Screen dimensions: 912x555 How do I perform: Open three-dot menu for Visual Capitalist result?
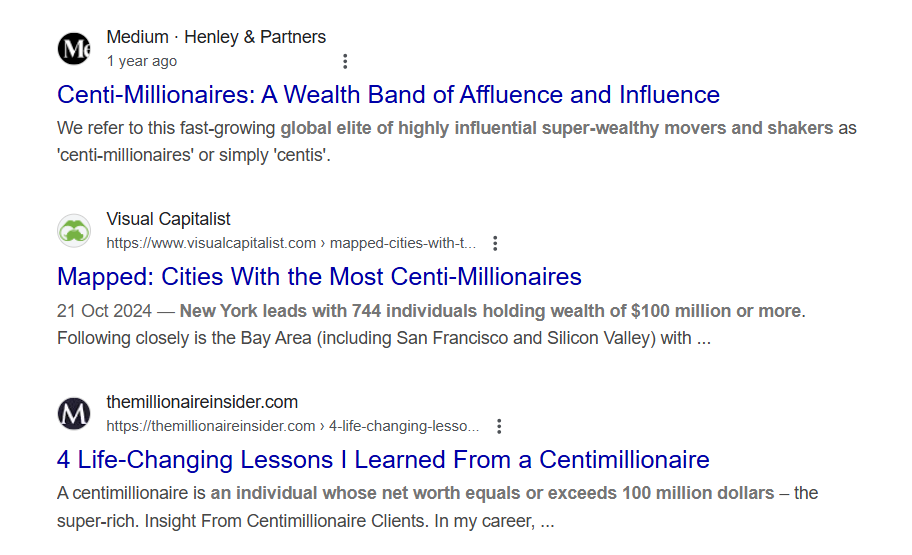pos(495,244)
